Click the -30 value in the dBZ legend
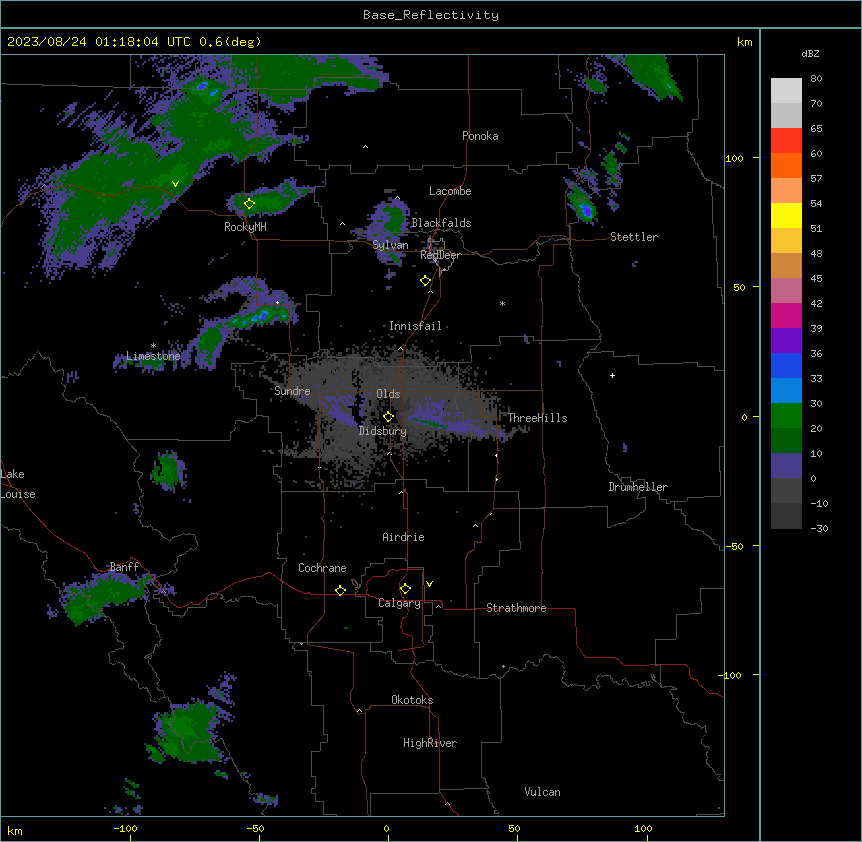Viewport: 862px width, 842px height. coord(819,528)
